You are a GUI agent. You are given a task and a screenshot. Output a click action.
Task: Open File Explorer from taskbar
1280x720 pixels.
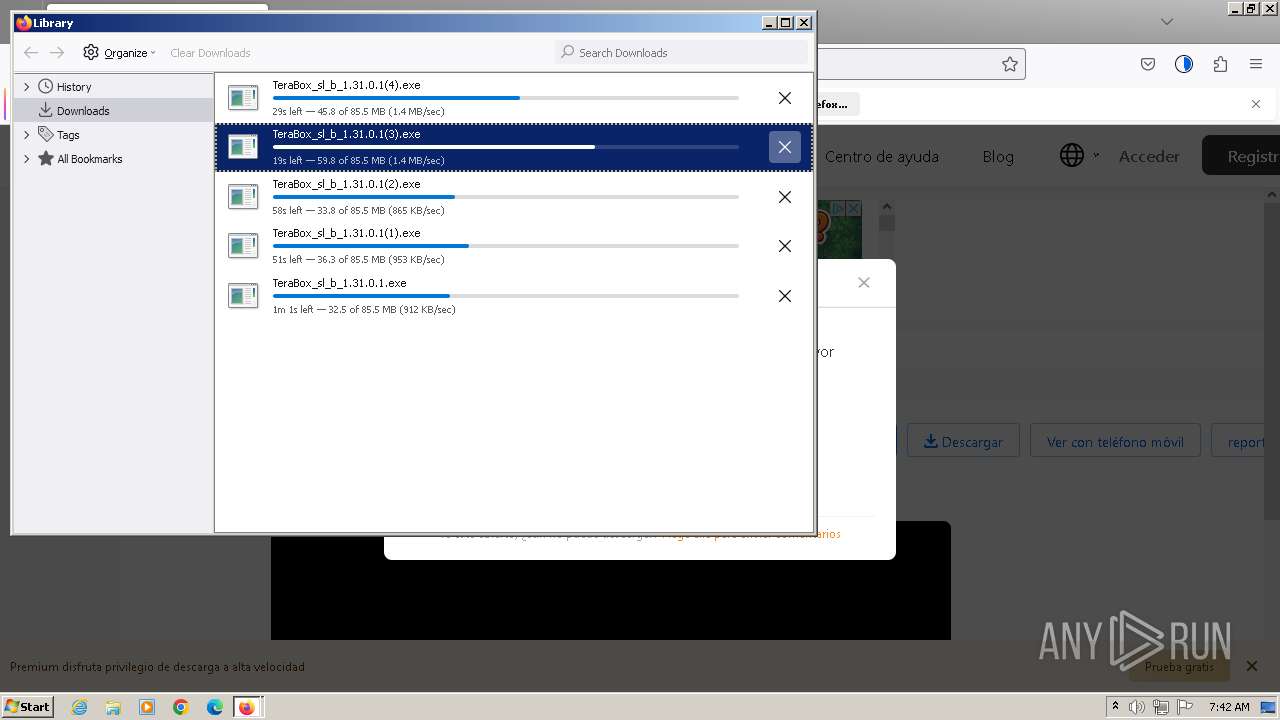click(x=113, y=707)
